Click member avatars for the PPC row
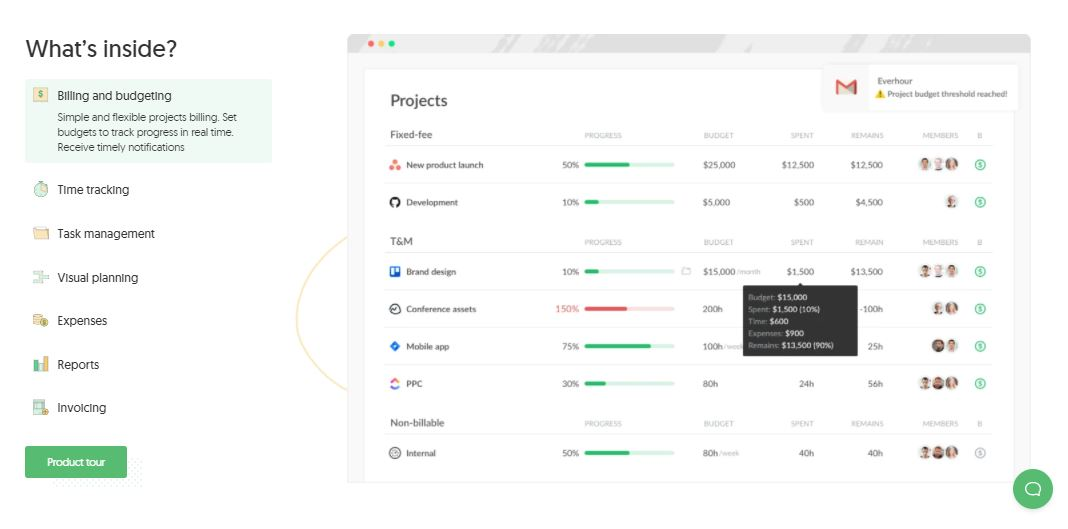 pos(938,384)
